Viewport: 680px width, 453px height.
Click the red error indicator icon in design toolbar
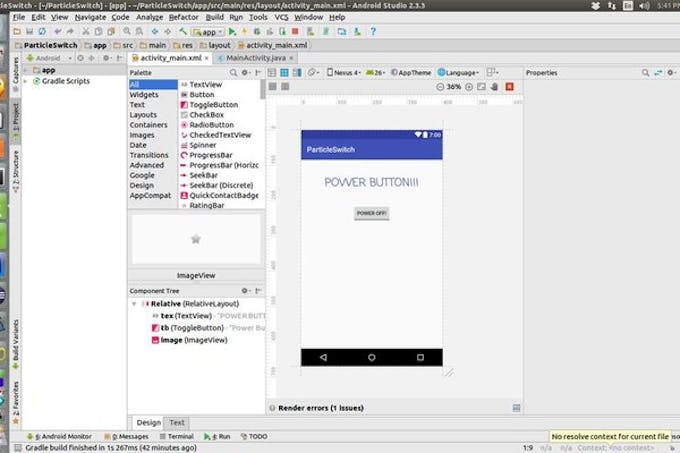coord(510,87)
